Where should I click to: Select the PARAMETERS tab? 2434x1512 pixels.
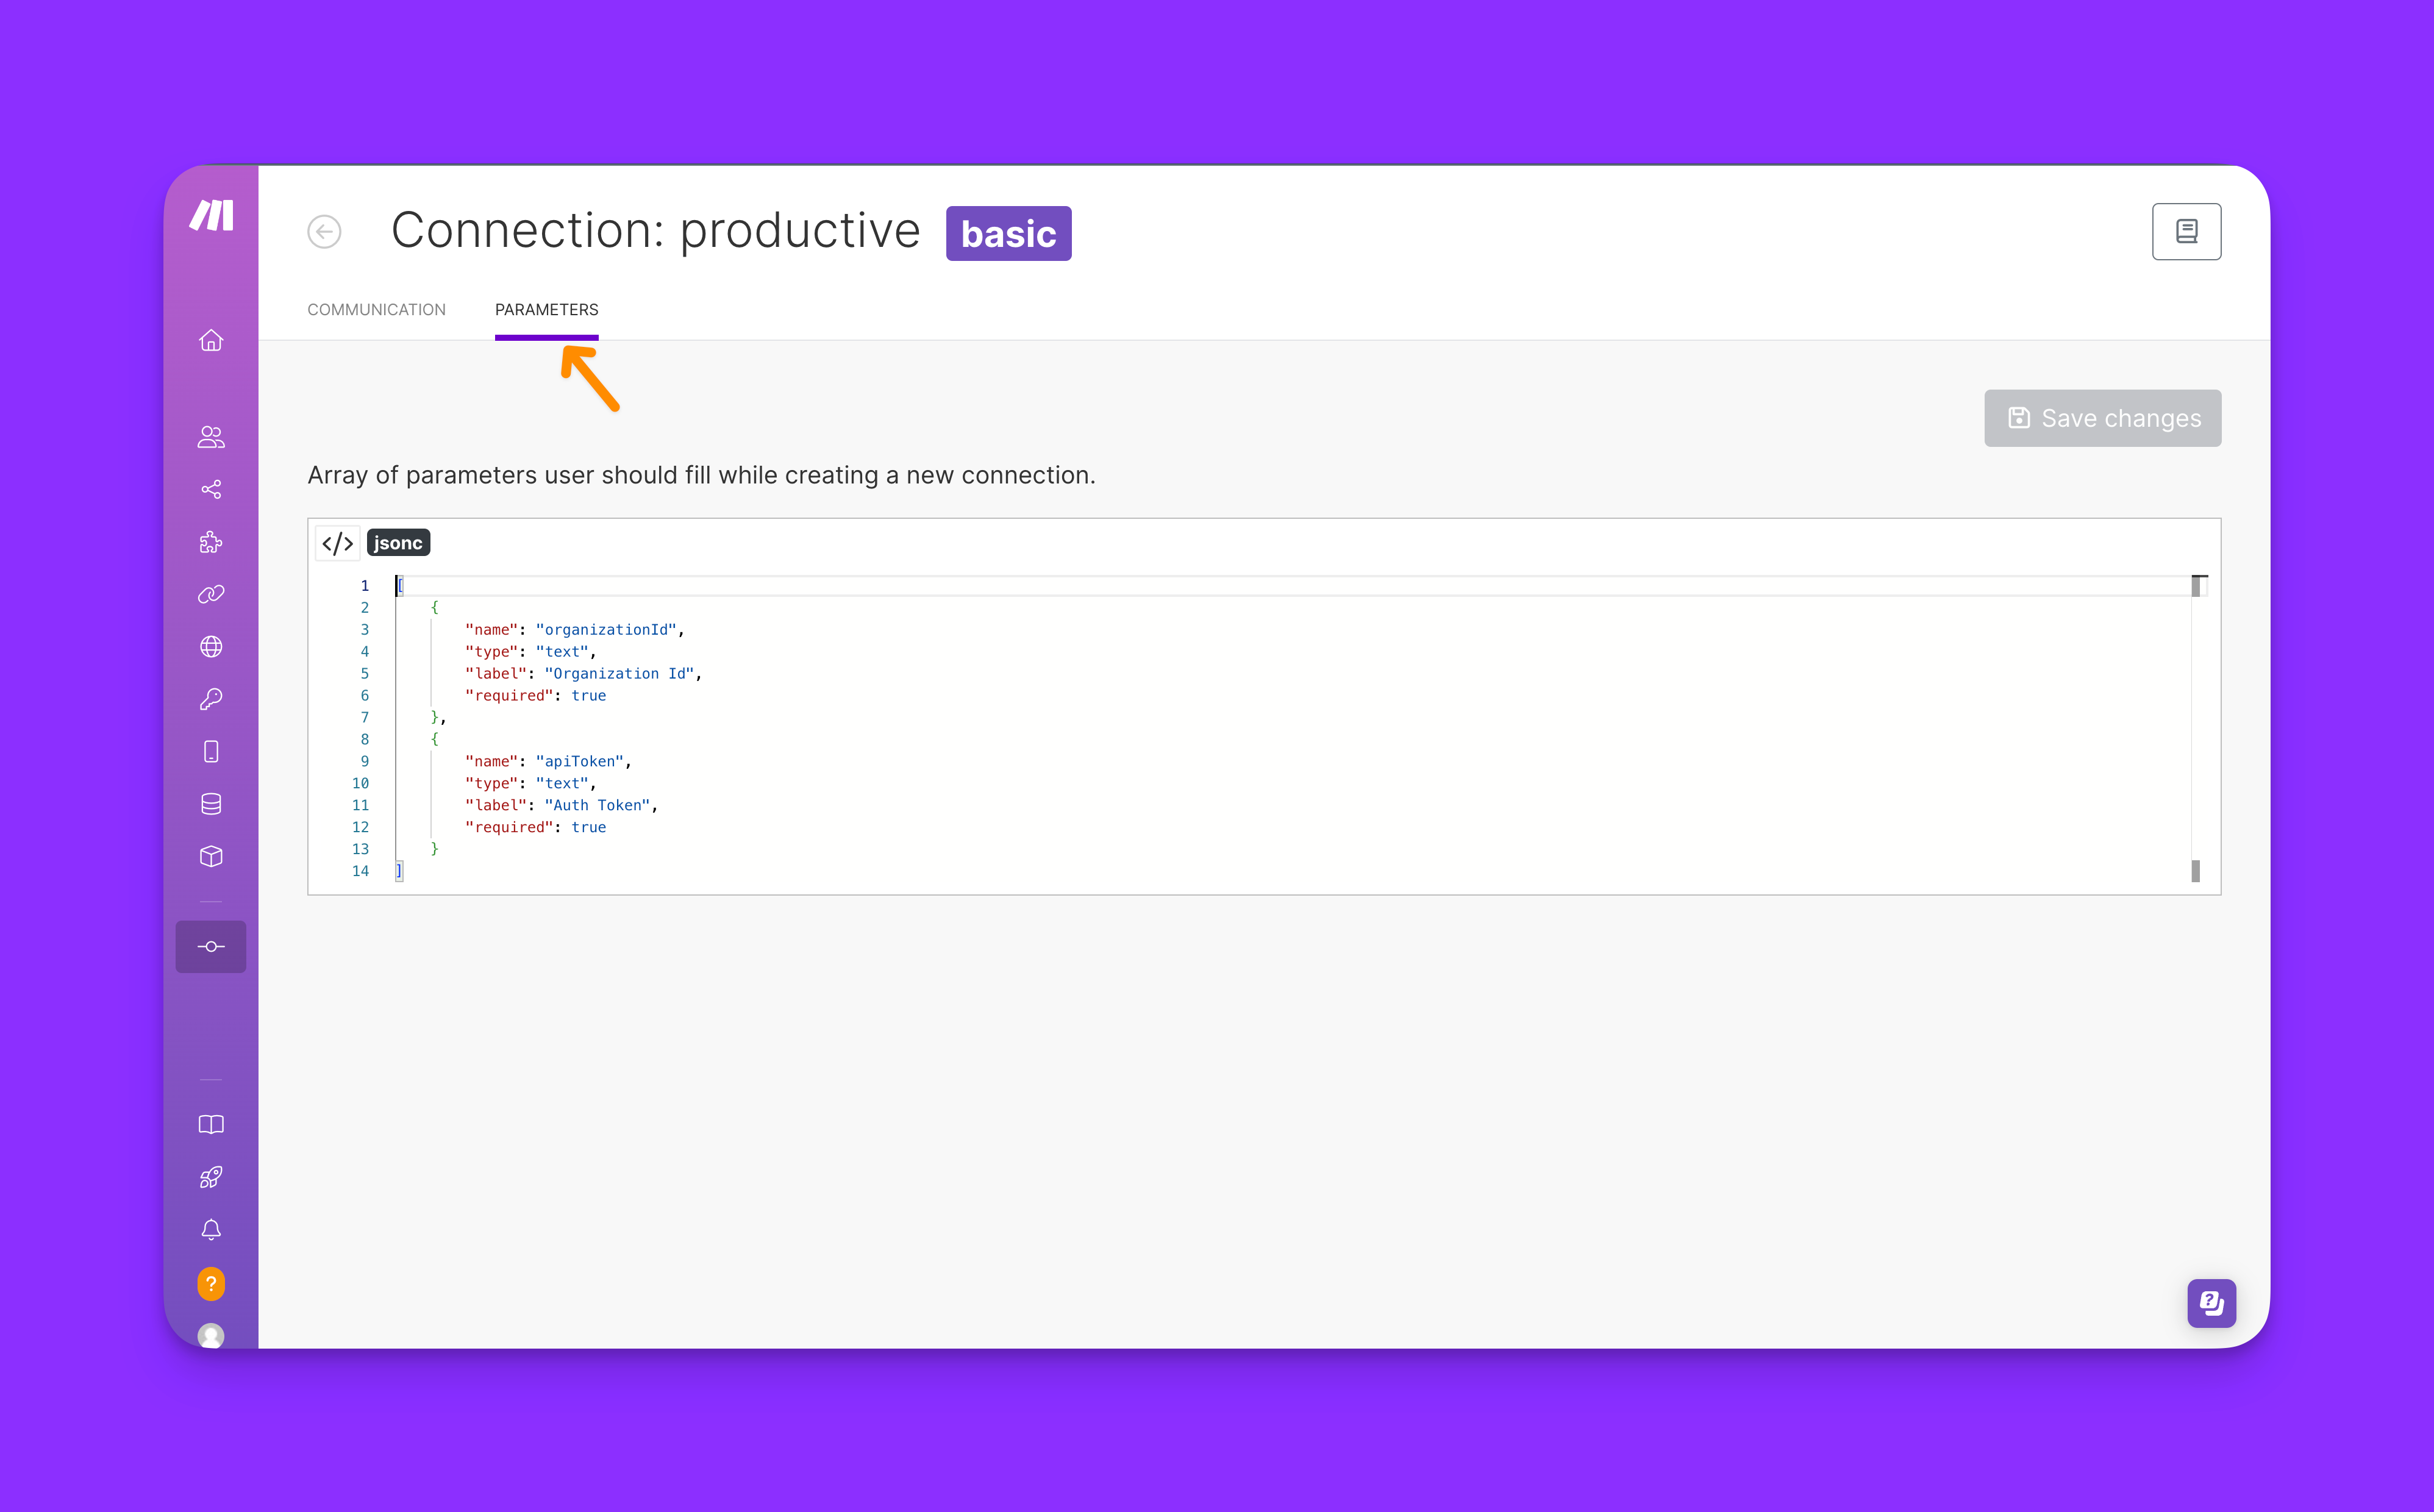pyautogui.click(x=546, y=310)
